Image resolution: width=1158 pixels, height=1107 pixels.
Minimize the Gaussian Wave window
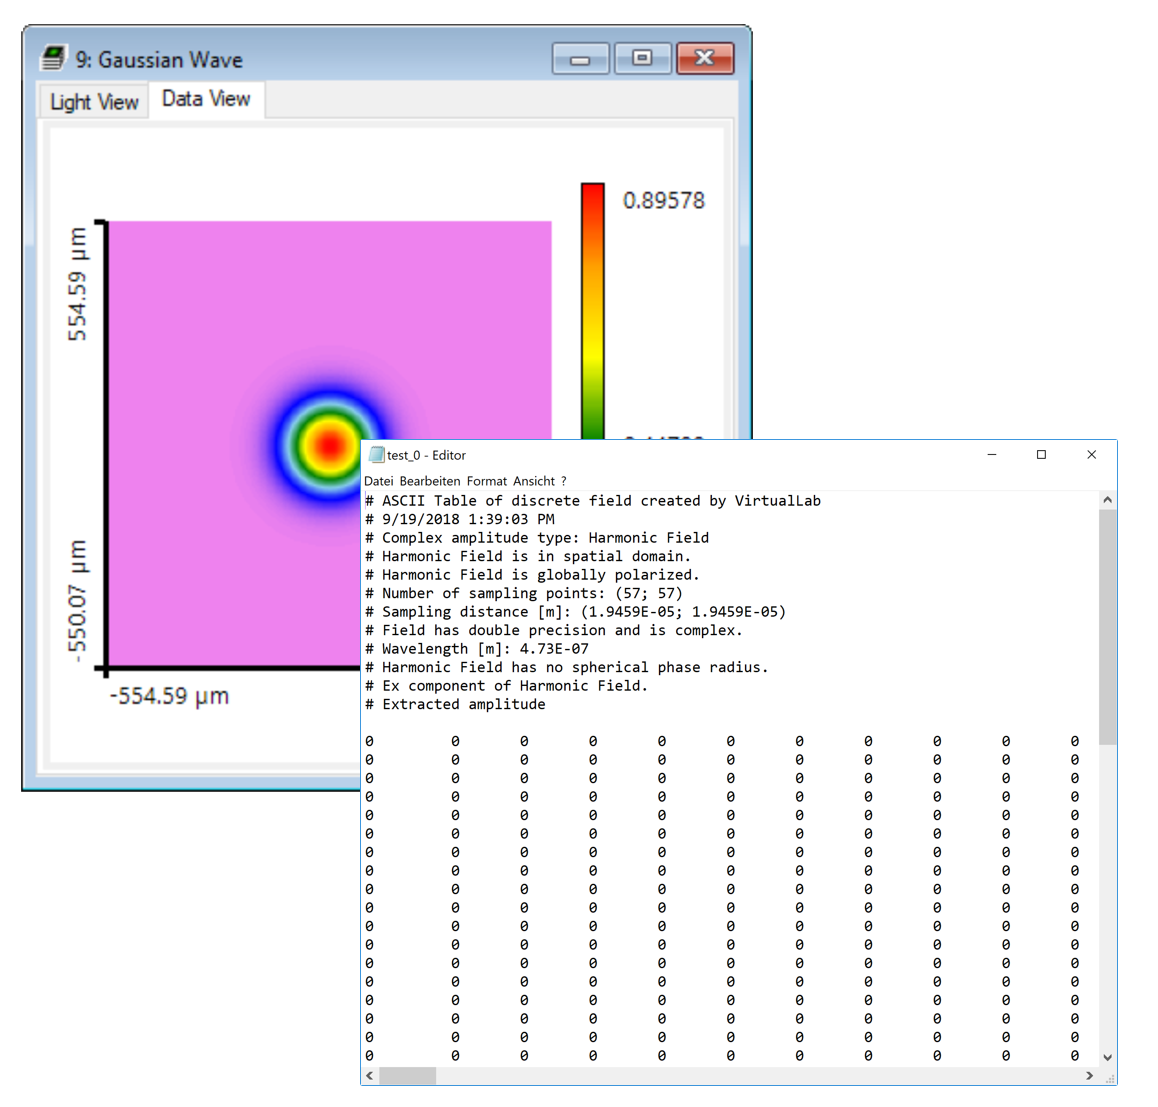pyautogui.click(x=580, y=59)
